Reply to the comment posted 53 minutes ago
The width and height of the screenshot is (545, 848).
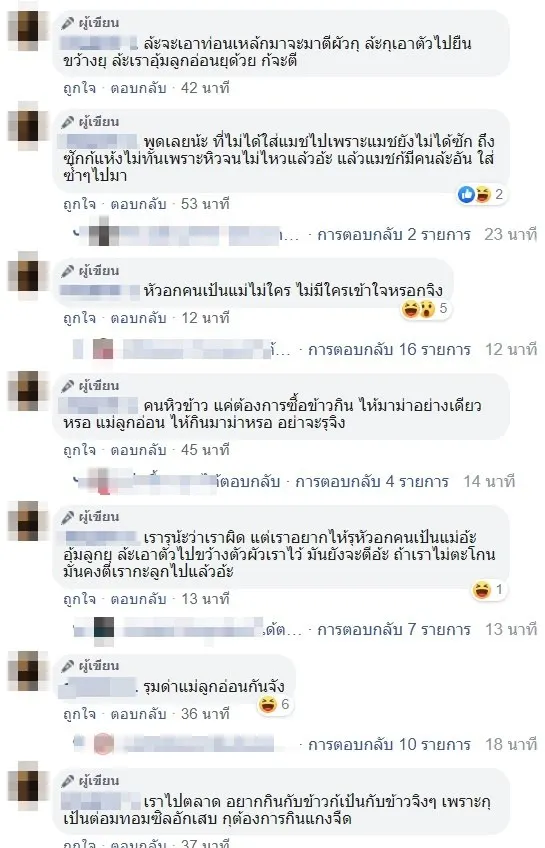pos(138,204)
